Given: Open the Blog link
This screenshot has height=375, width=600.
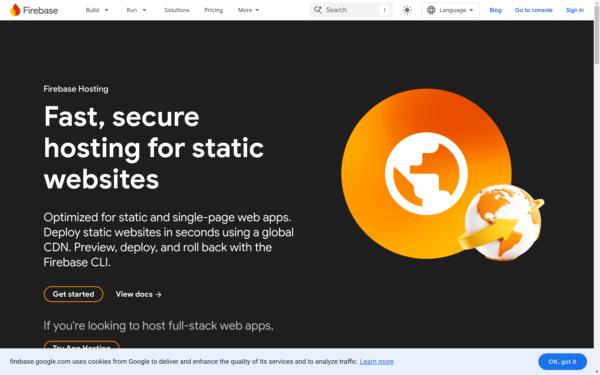Looking at the screenshot, I should tap(495, 10).
